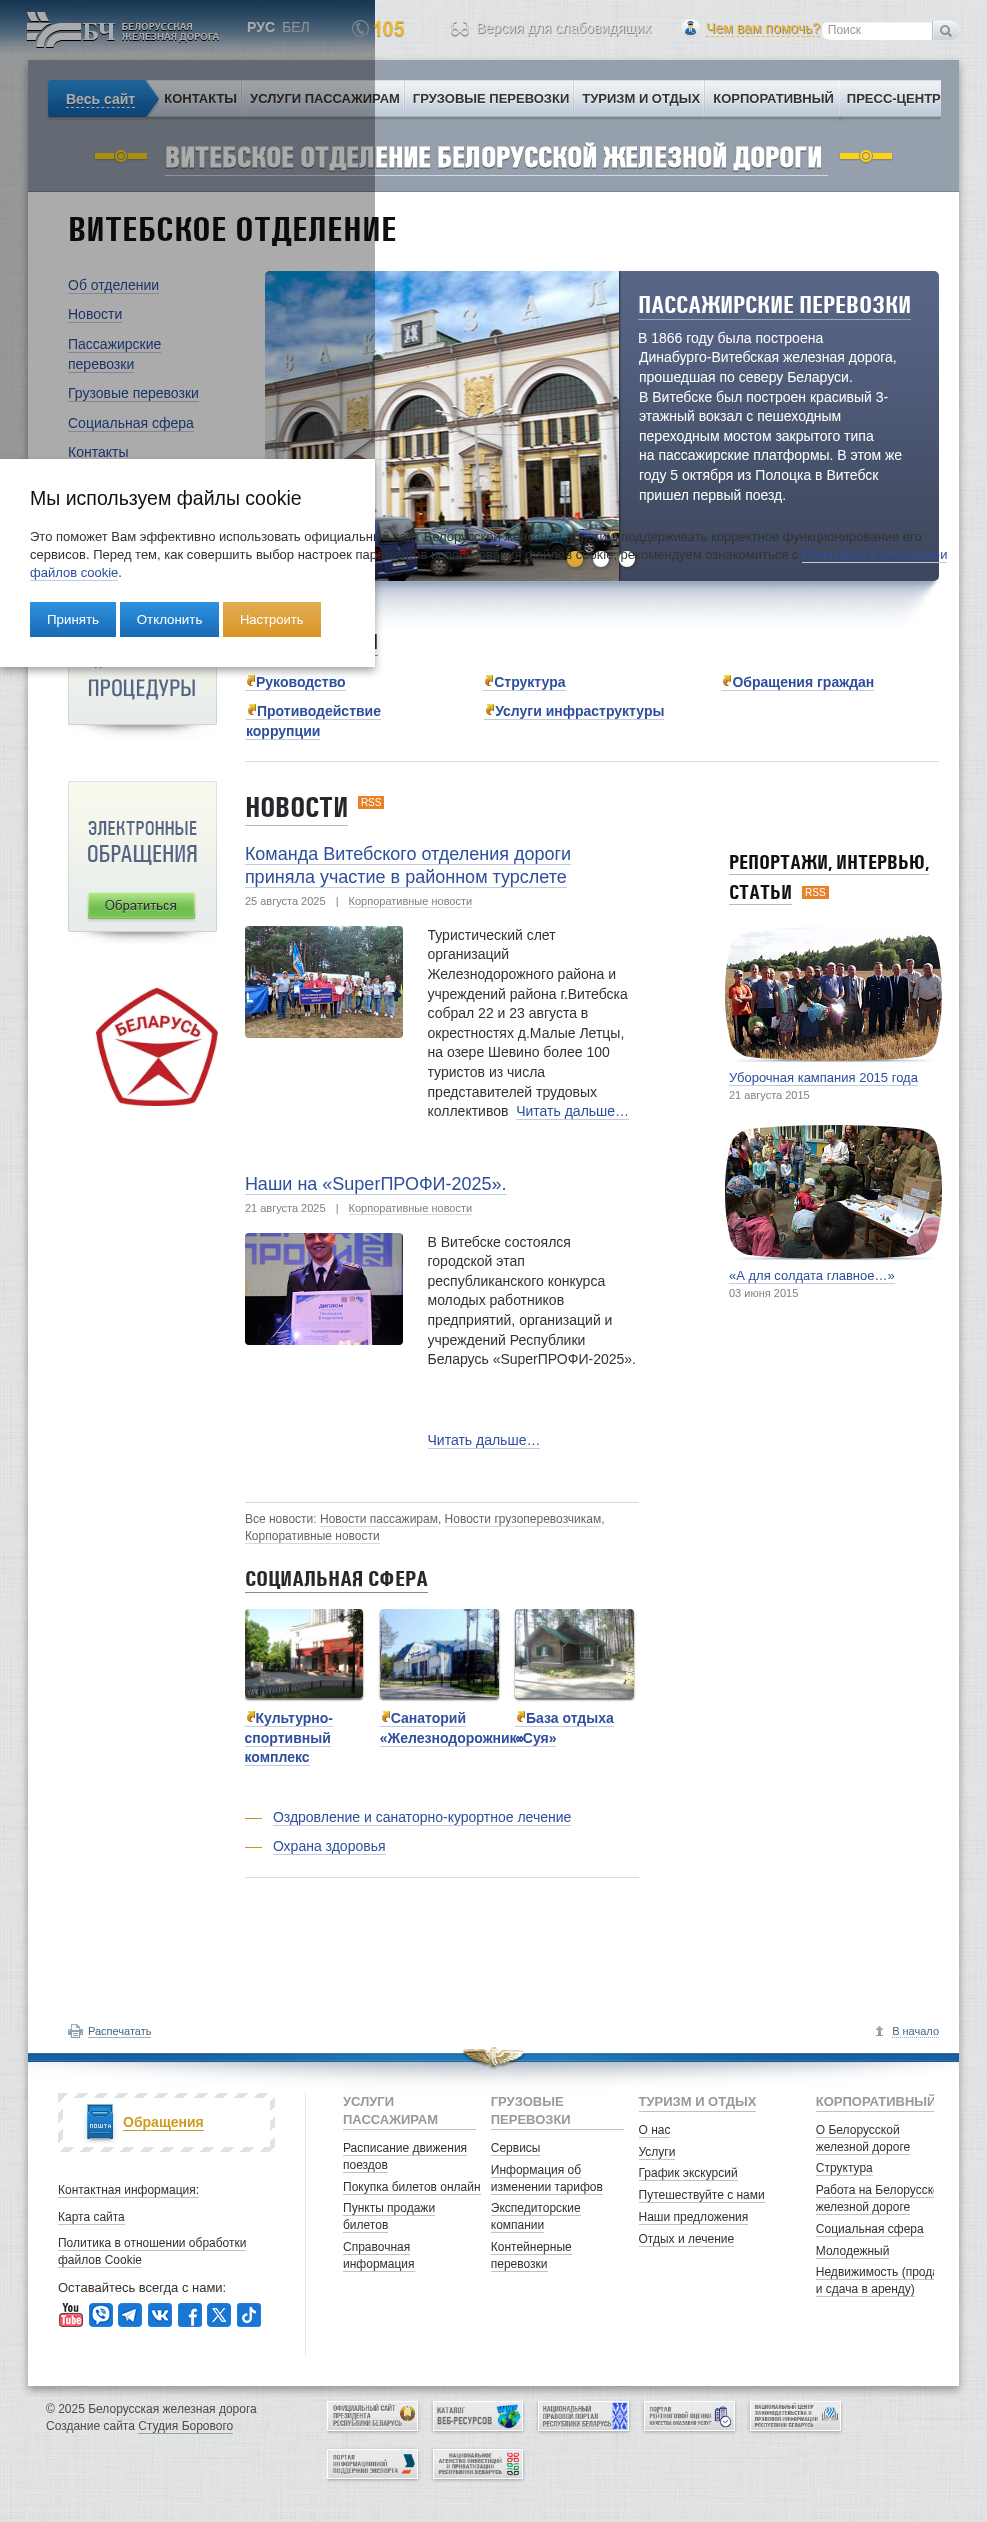Click the search magnifier icon
Image resolution: width=987 pixels, height=2522 pixels.
point(945,31)
